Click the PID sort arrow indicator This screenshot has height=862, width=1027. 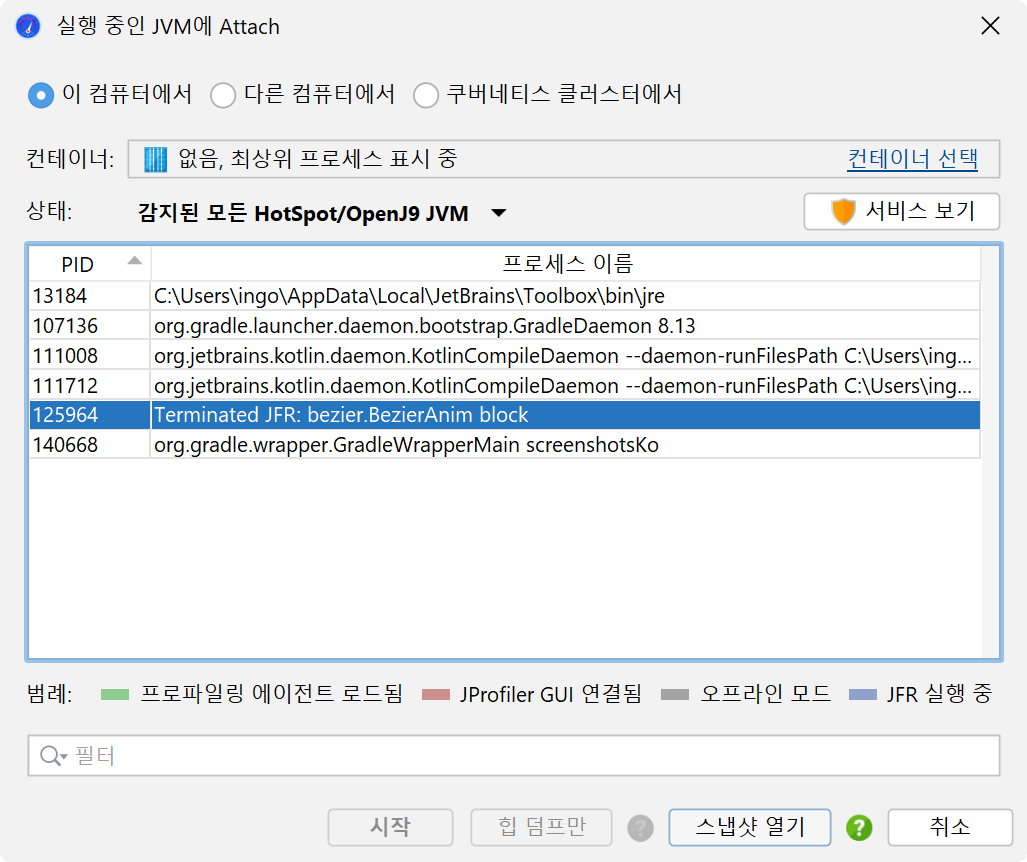134,261
